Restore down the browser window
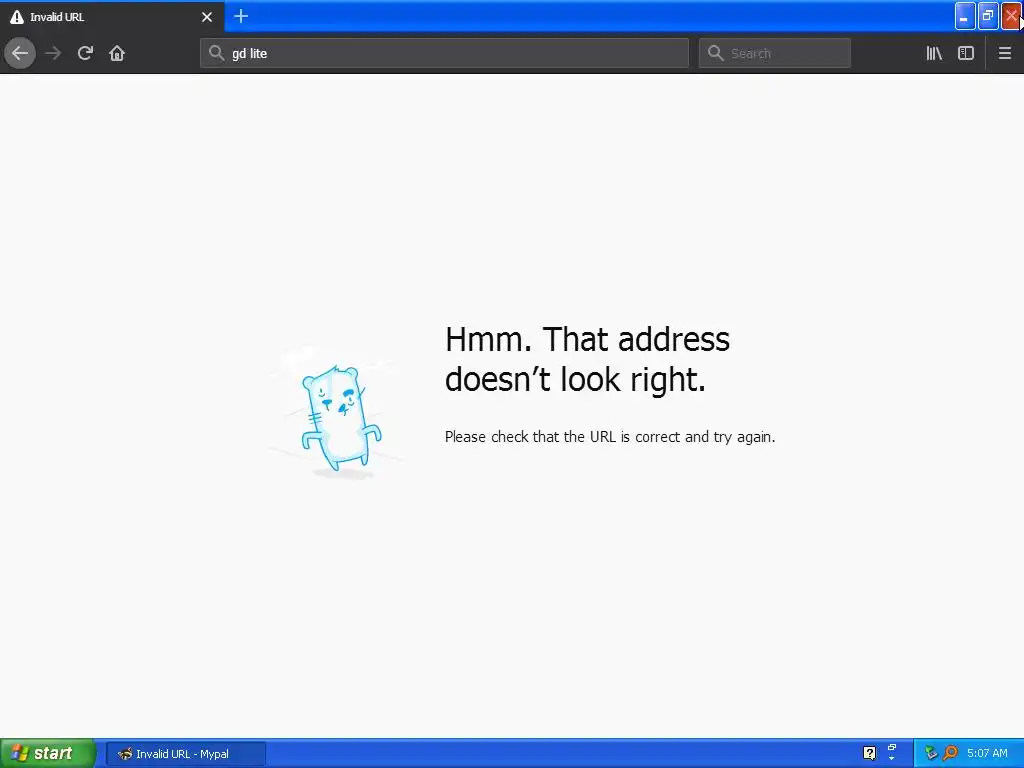Screen dimensions: 1024x768 point(988,16)
